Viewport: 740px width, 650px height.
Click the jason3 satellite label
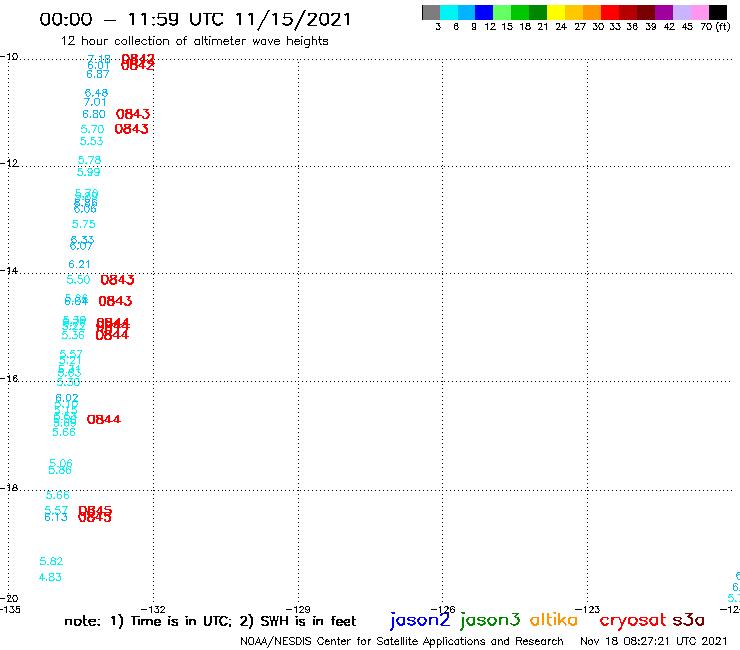[x=490, y=620]
